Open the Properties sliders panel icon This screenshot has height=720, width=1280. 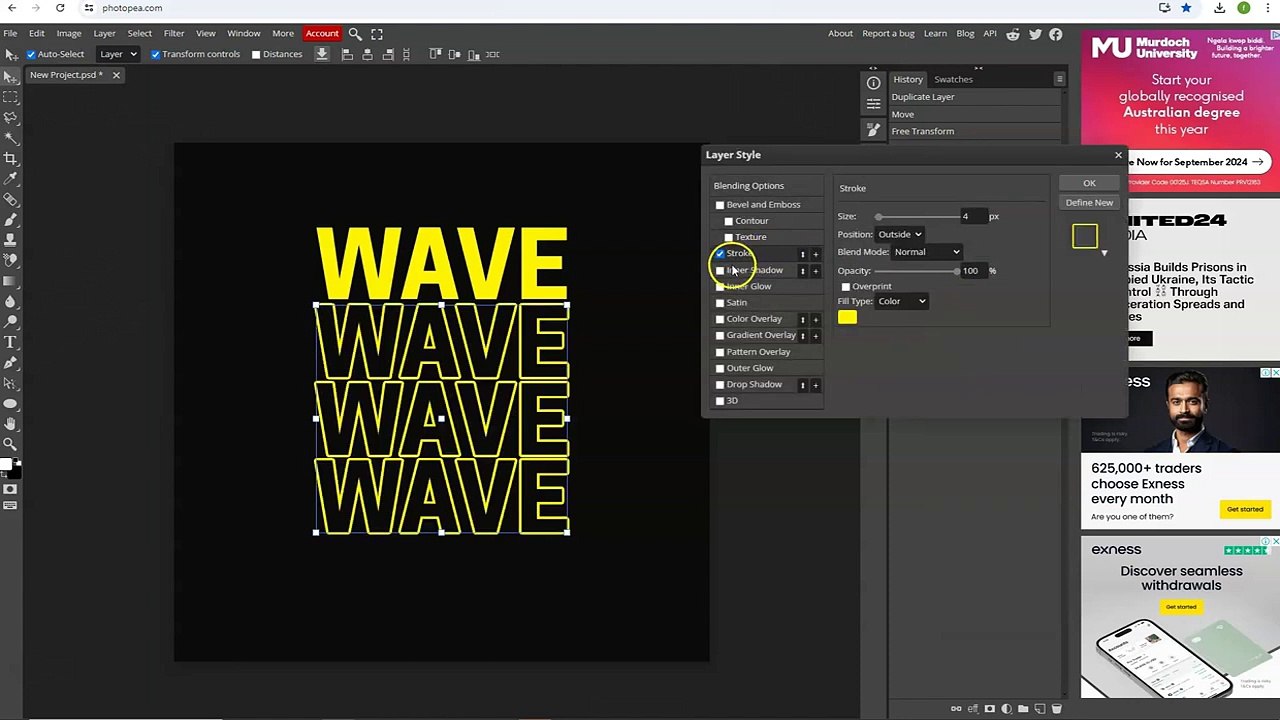coord(873,103)
